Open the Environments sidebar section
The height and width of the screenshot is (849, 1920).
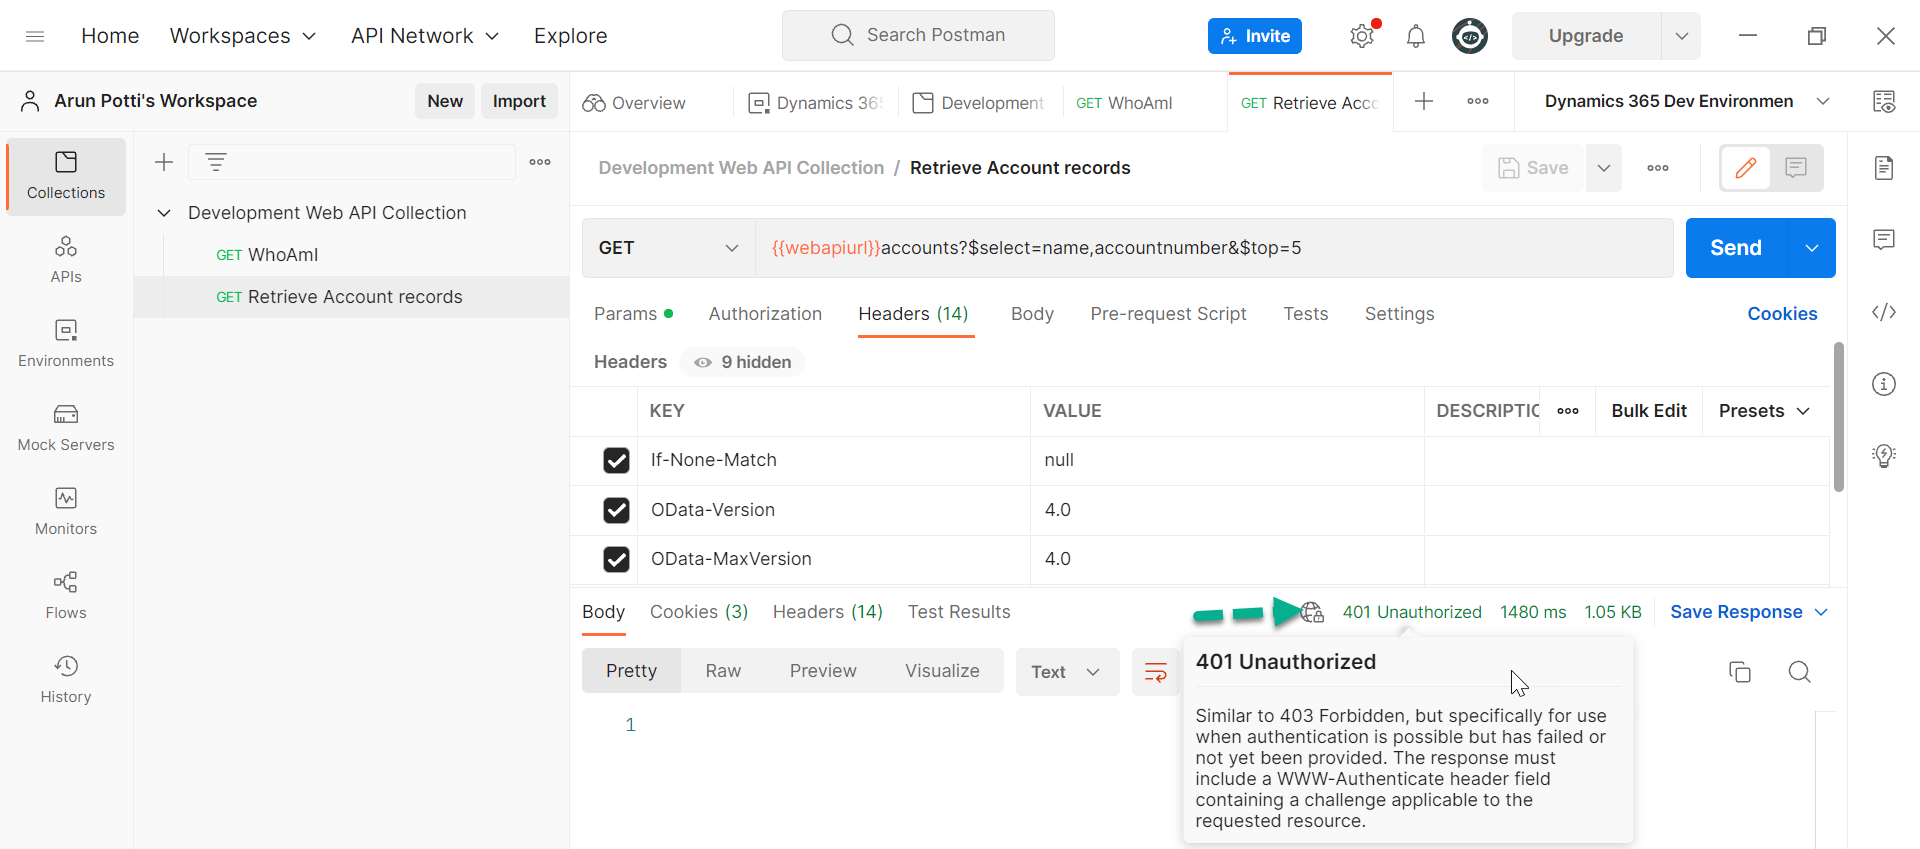pyautogui.click(x=66, y=344)
